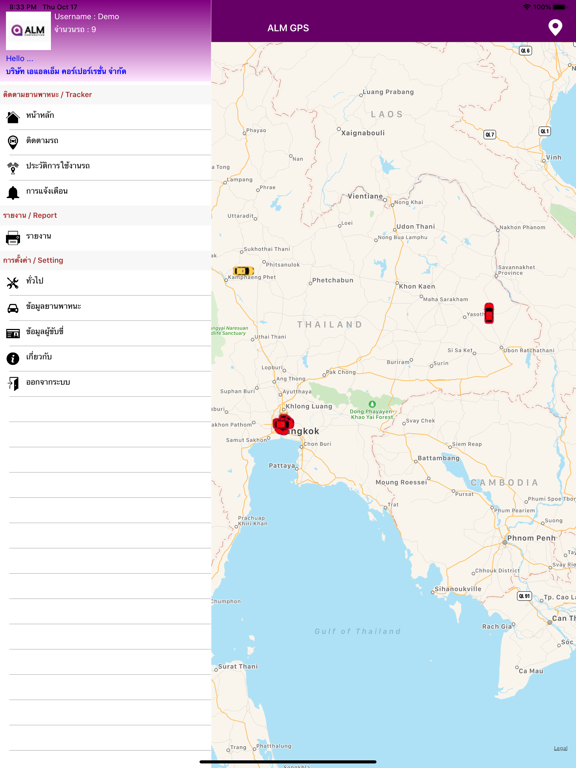Tap the Luang Prabang map label

point(388,92)
